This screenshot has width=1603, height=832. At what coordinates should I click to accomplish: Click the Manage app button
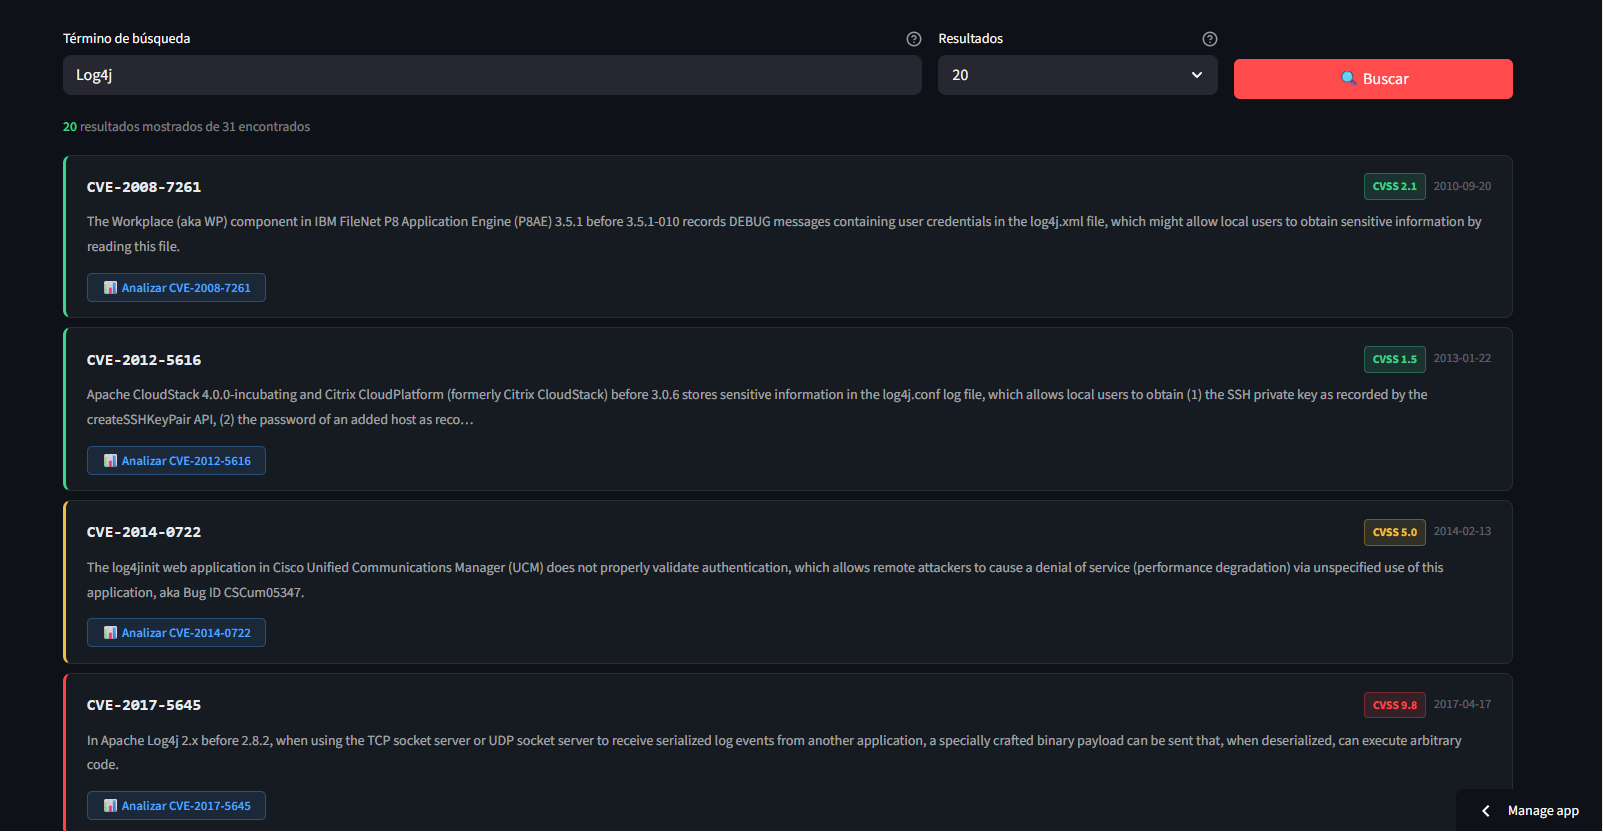(x=1543, y=811)
